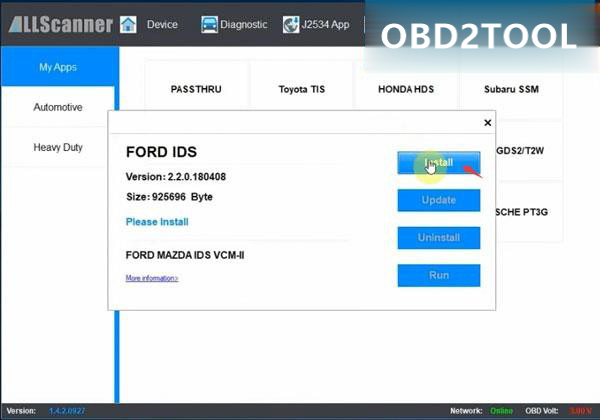The width and height of the screenshot is (600, 420).
Task: Click the Update button in dialog
Action: tap(439, 200)
